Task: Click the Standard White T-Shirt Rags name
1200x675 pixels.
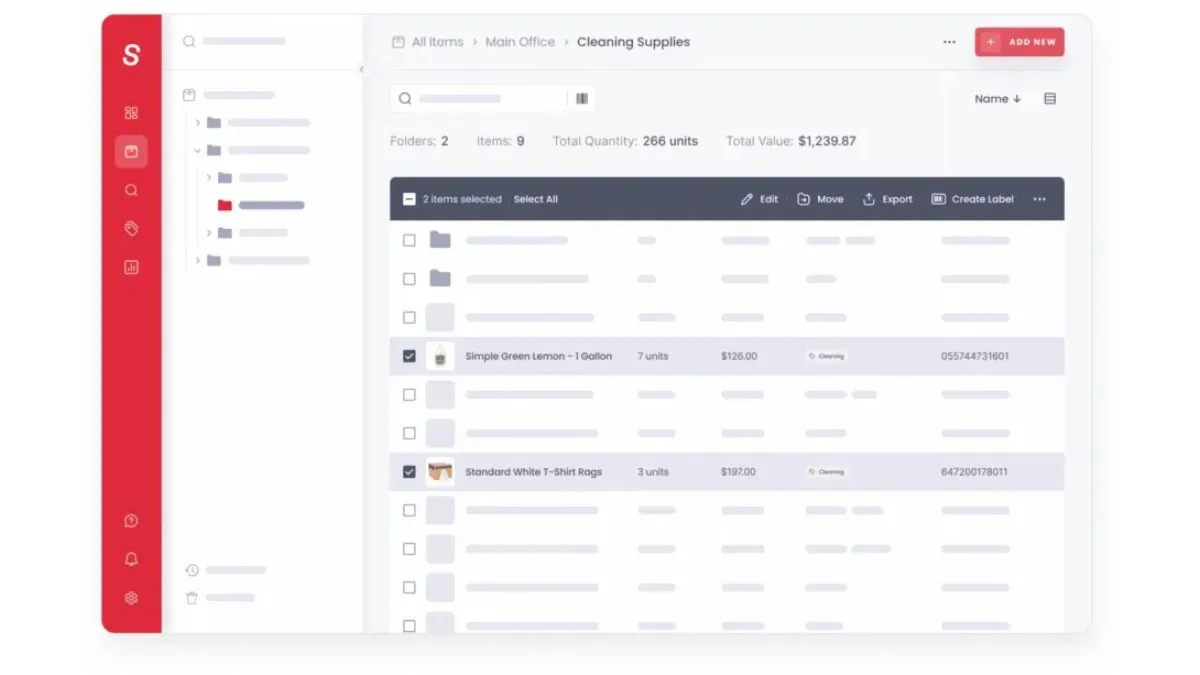Action: tap(534, 472)
